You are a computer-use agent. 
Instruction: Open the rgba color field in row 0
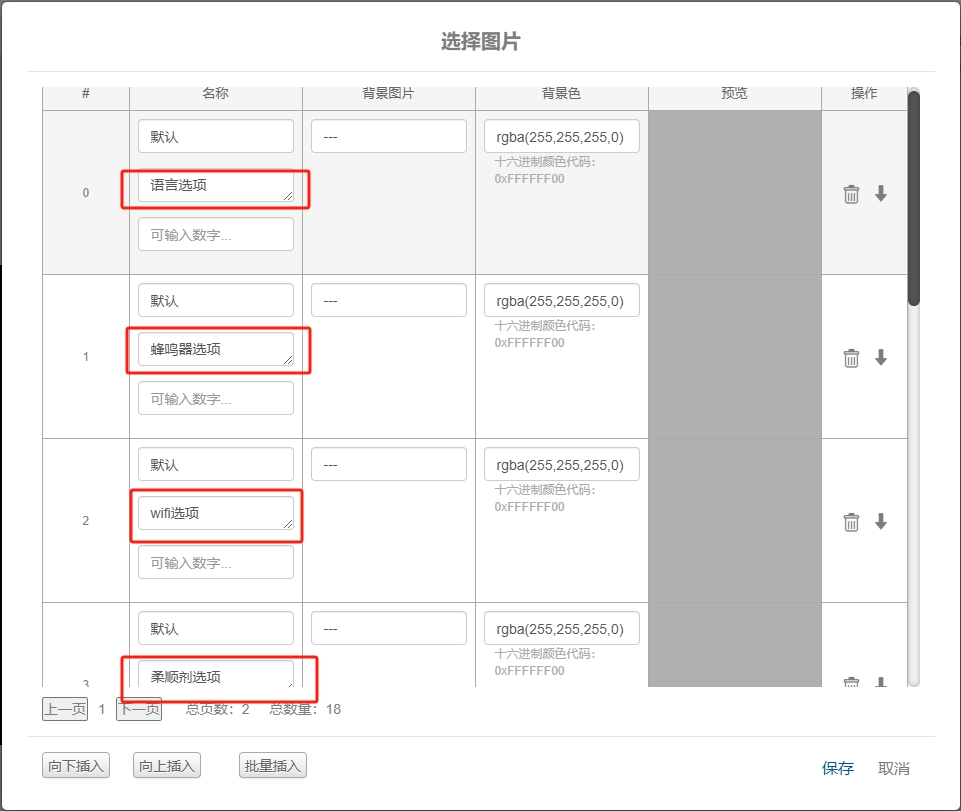coord(561,136)
